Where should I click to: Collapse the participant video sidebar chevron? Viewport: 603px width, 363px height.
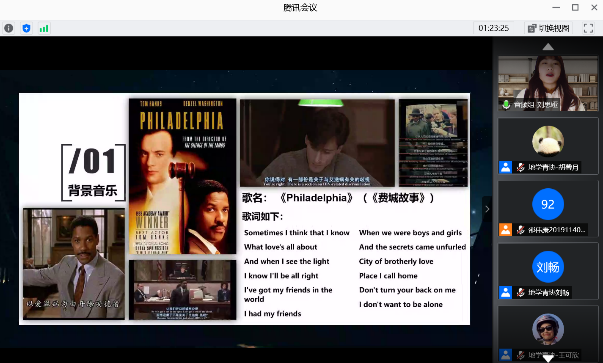point(487,209)
